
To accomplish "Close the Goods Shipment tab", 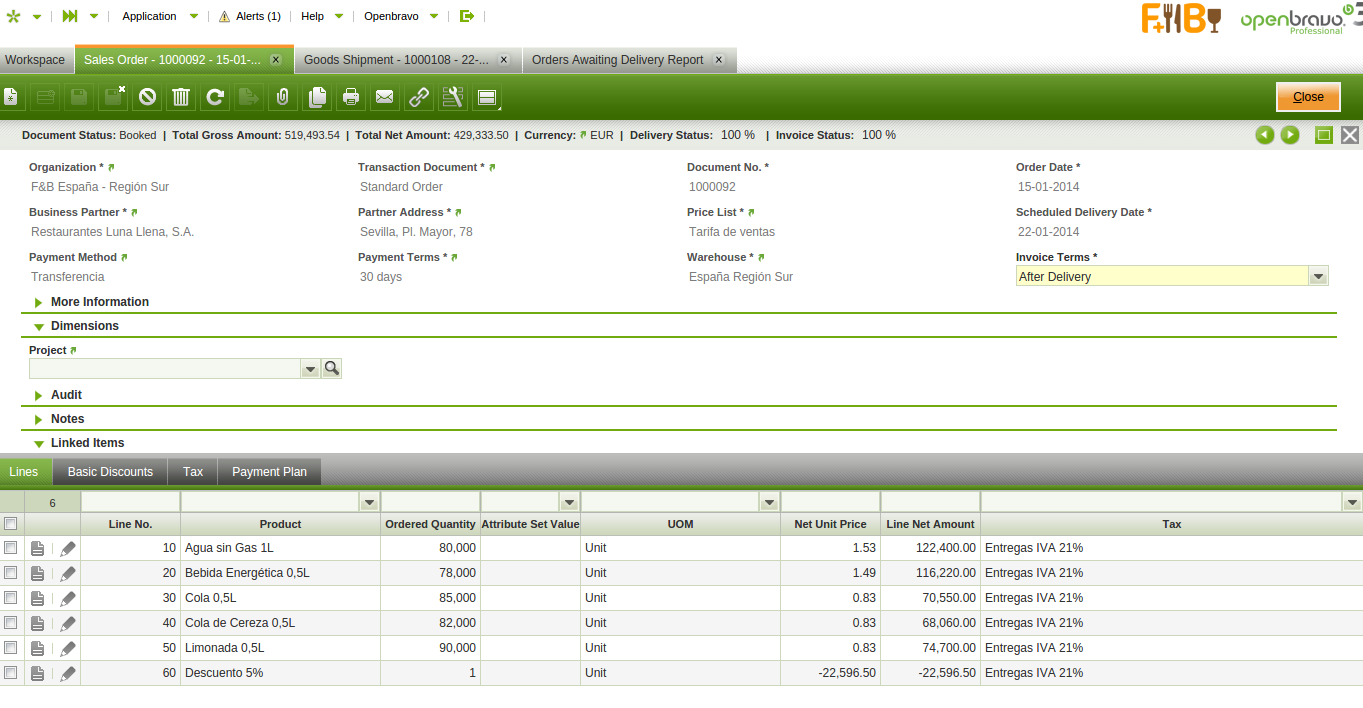I will click(503, 60).
